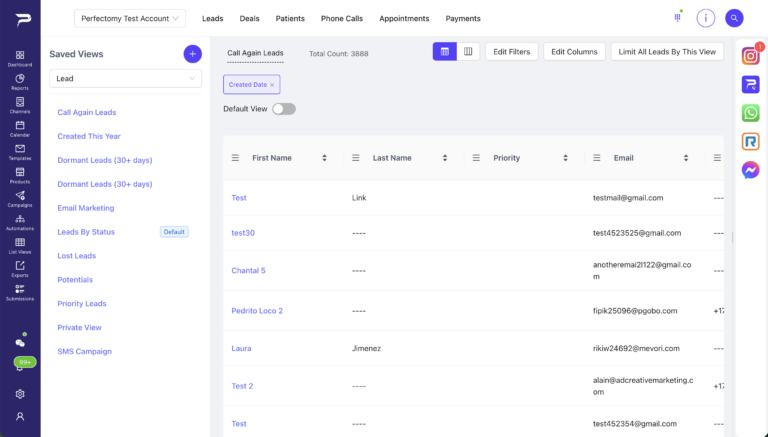The height and width of the screenshot is (437, 768).
Task: Go to Phone Calls menu
Action: [x=342, y=19]
